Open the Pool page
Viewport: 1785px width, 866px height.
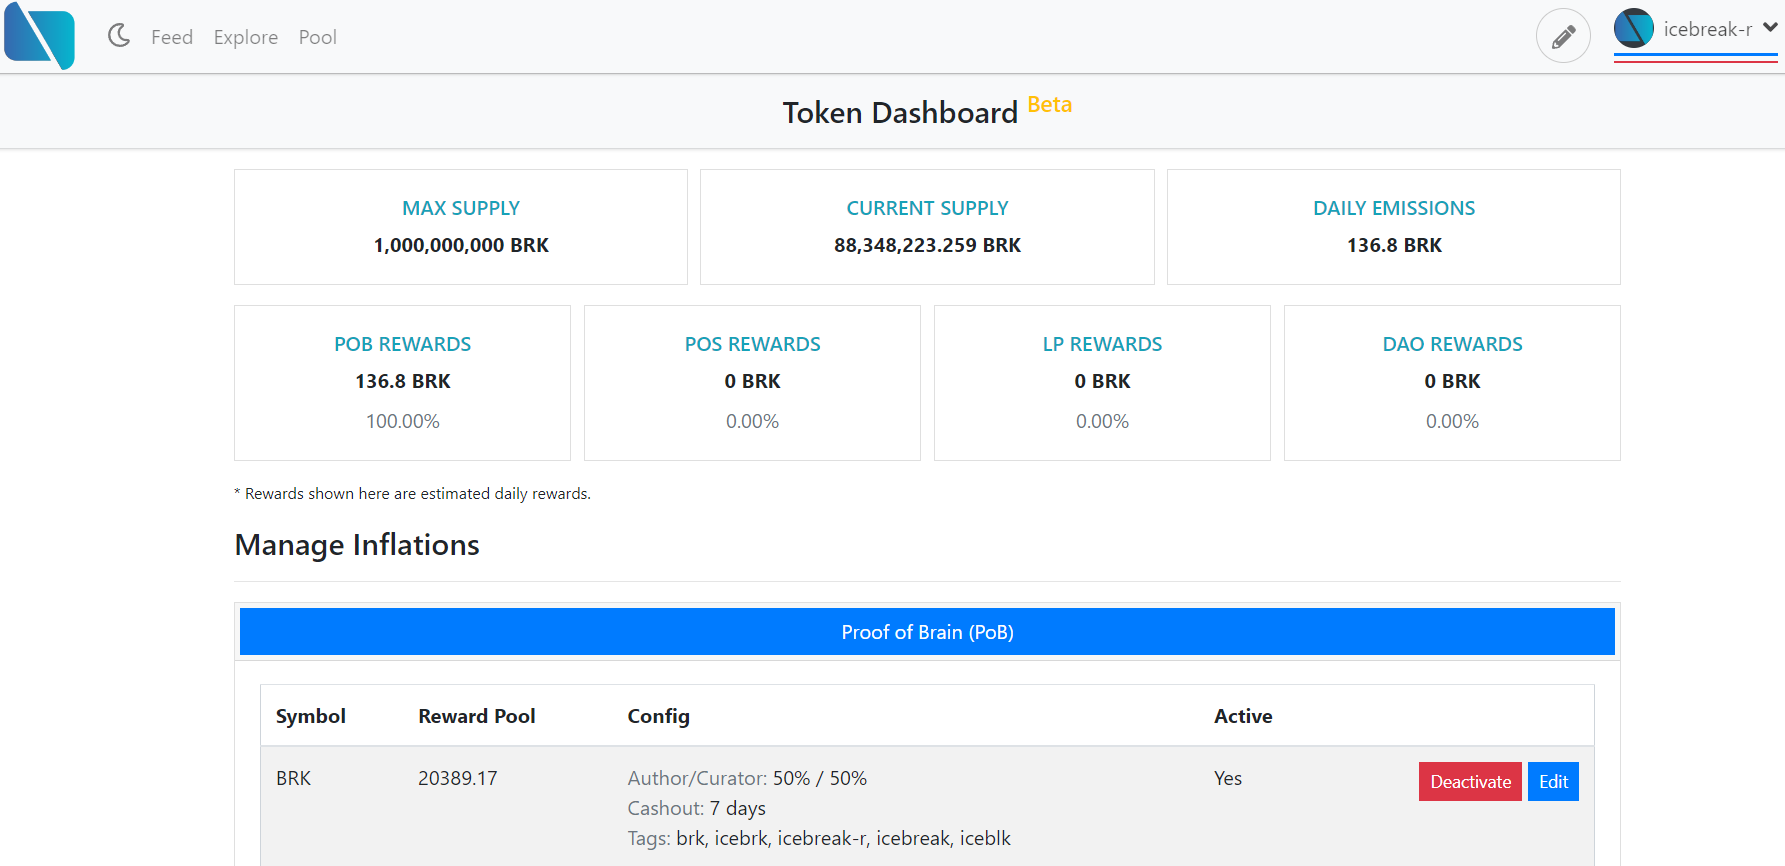[318, 37]
